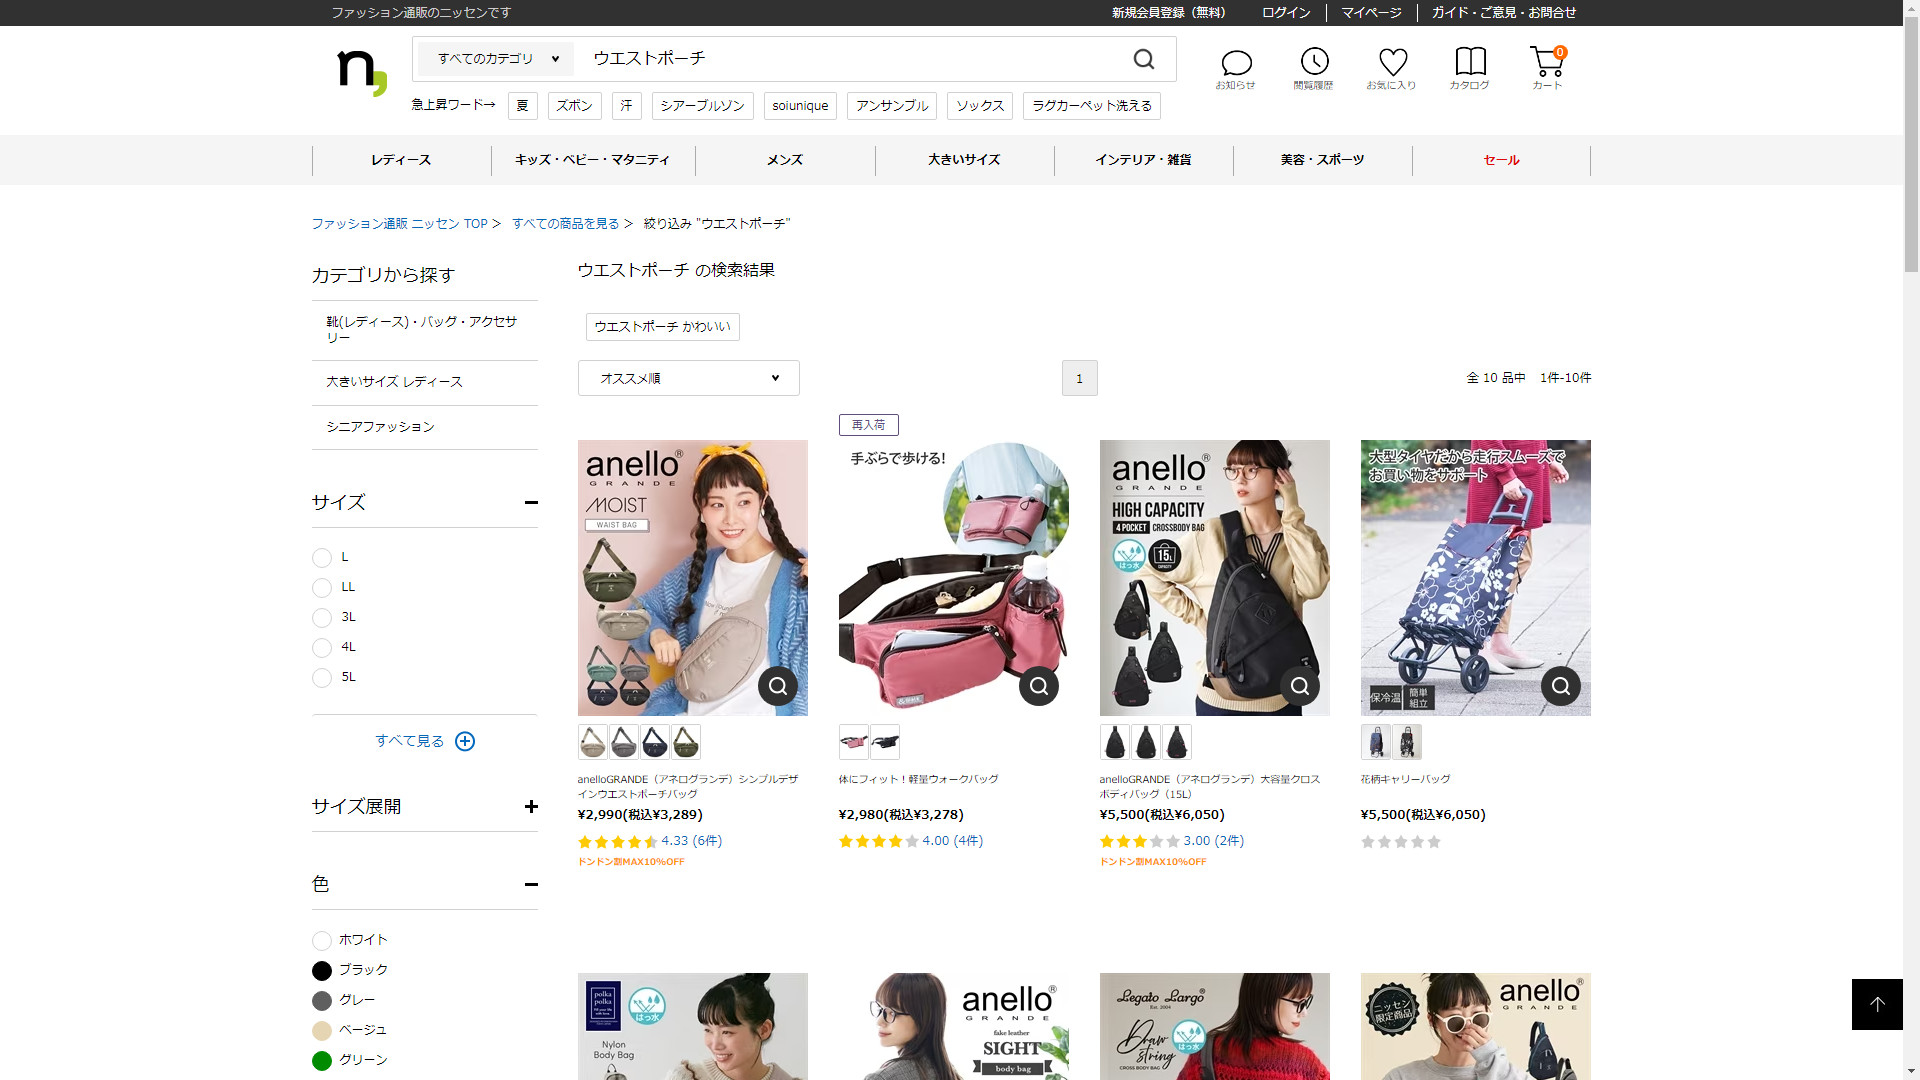Select the black color swatch filter

click(322, 971)
